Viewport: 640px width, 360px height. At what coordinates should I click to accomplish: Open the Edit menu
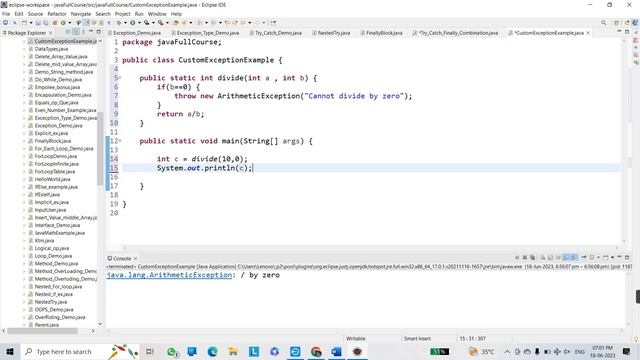pyautogui.click(x=19, y=14)
